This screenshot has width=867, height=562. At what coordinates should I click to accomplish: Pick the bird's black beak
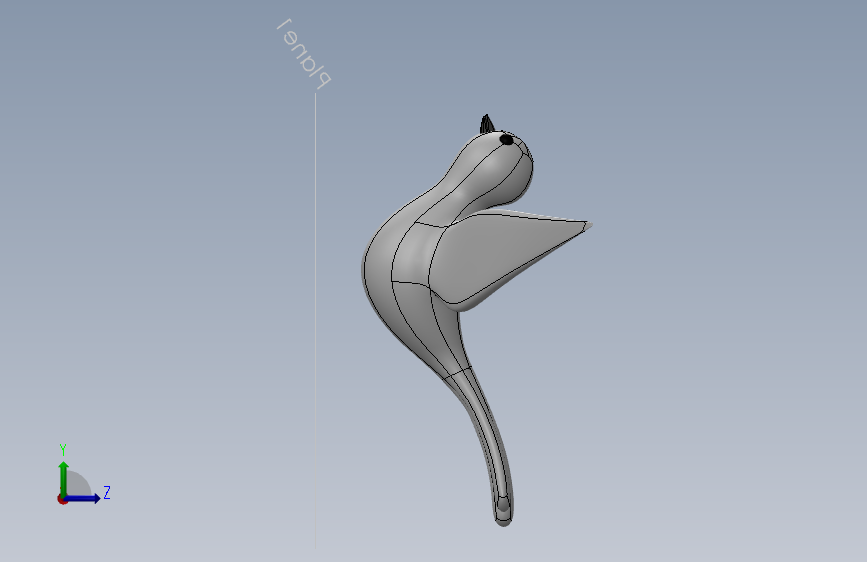pos(486,124)
